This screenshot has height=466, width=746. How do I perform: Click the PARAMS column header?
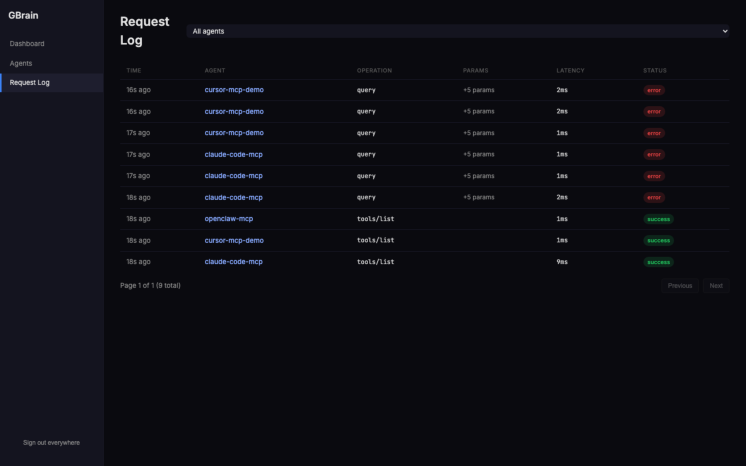pos(475,70)
